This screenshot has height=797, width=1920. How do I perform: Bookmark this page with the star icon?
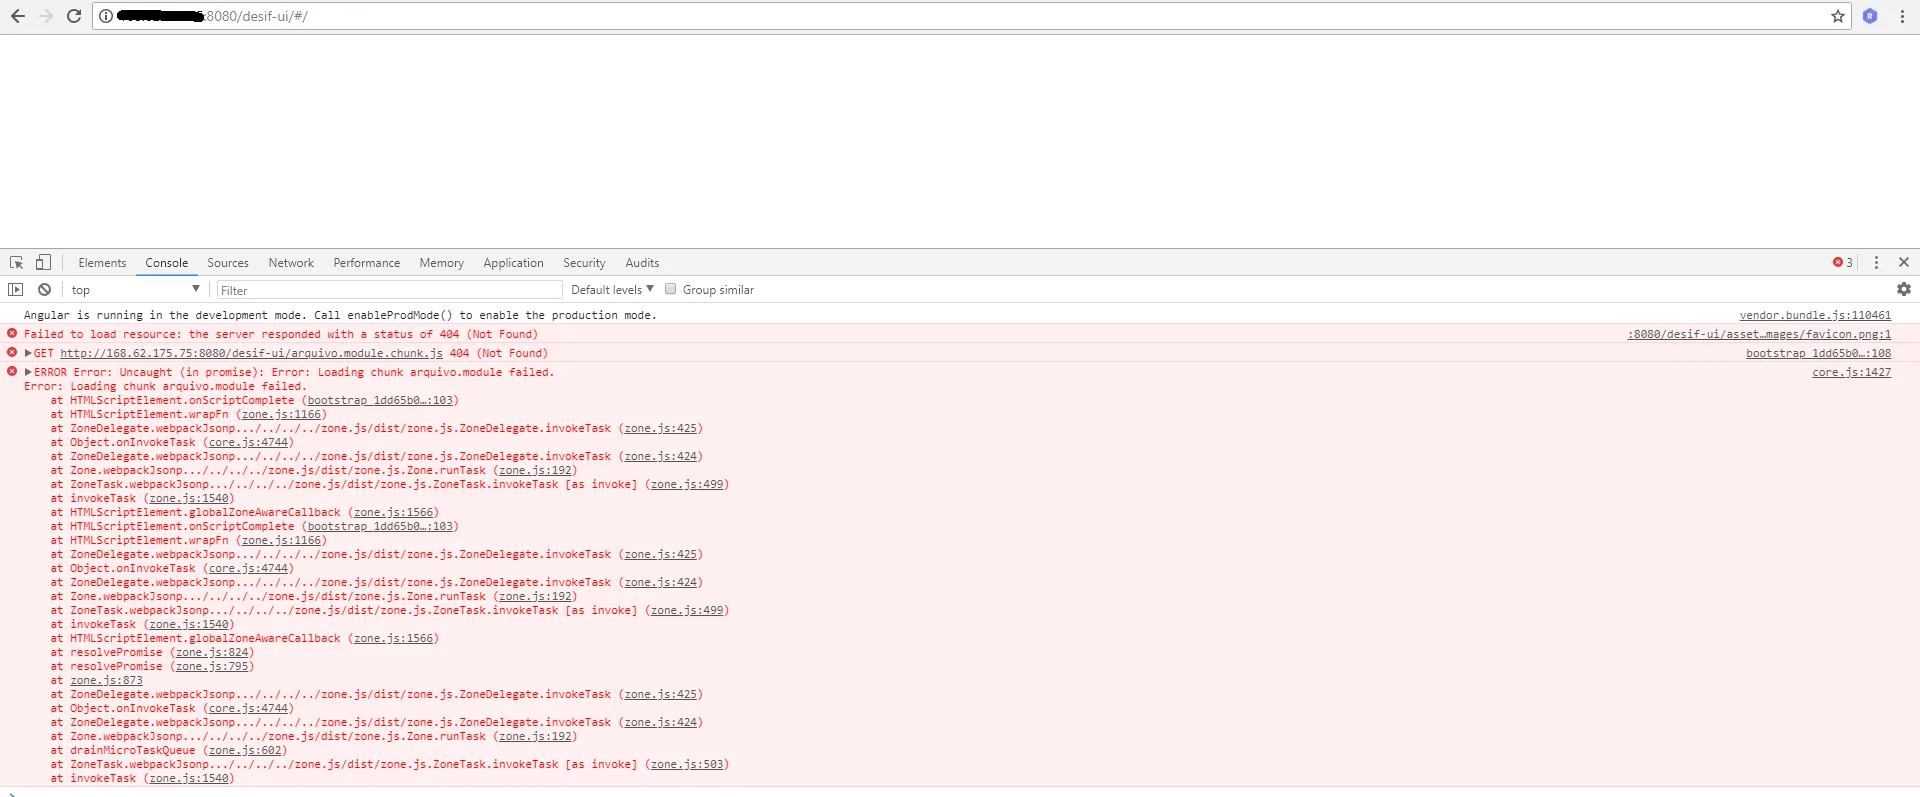[x=1837, y=16]
